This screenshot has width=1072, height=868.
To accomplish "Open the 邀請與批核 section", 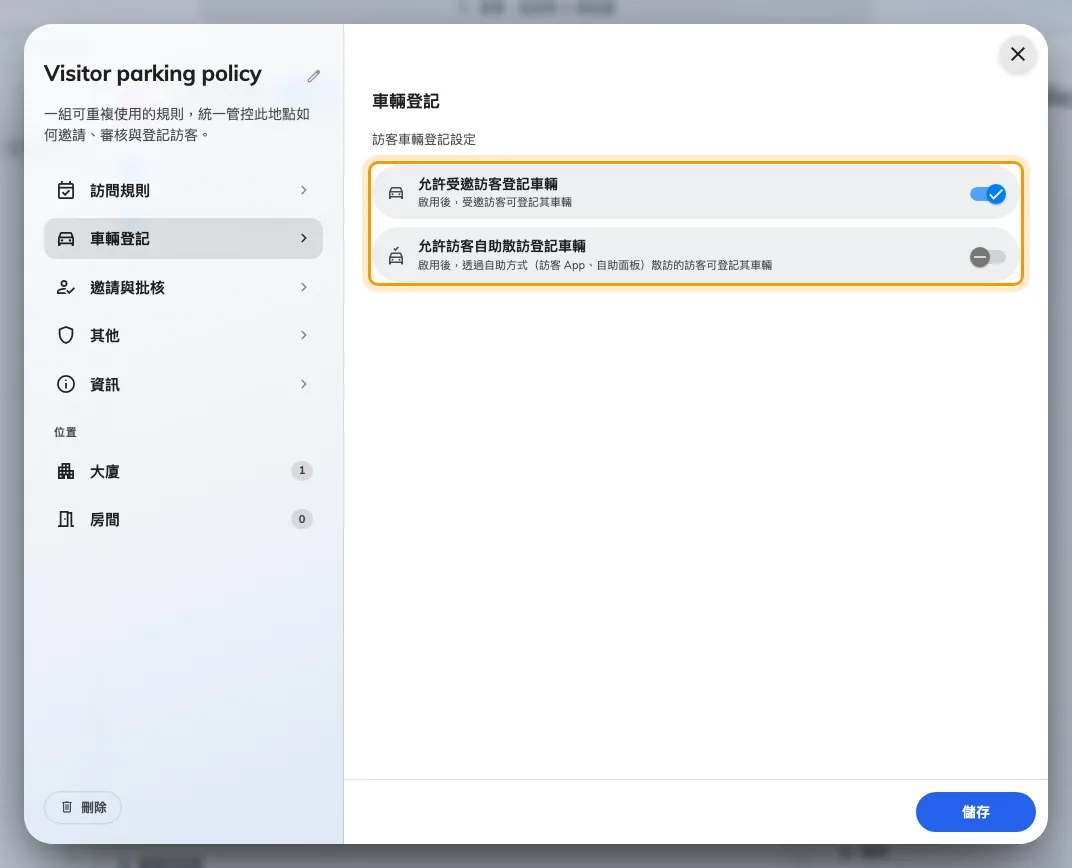I will click(x=183, y=287).
